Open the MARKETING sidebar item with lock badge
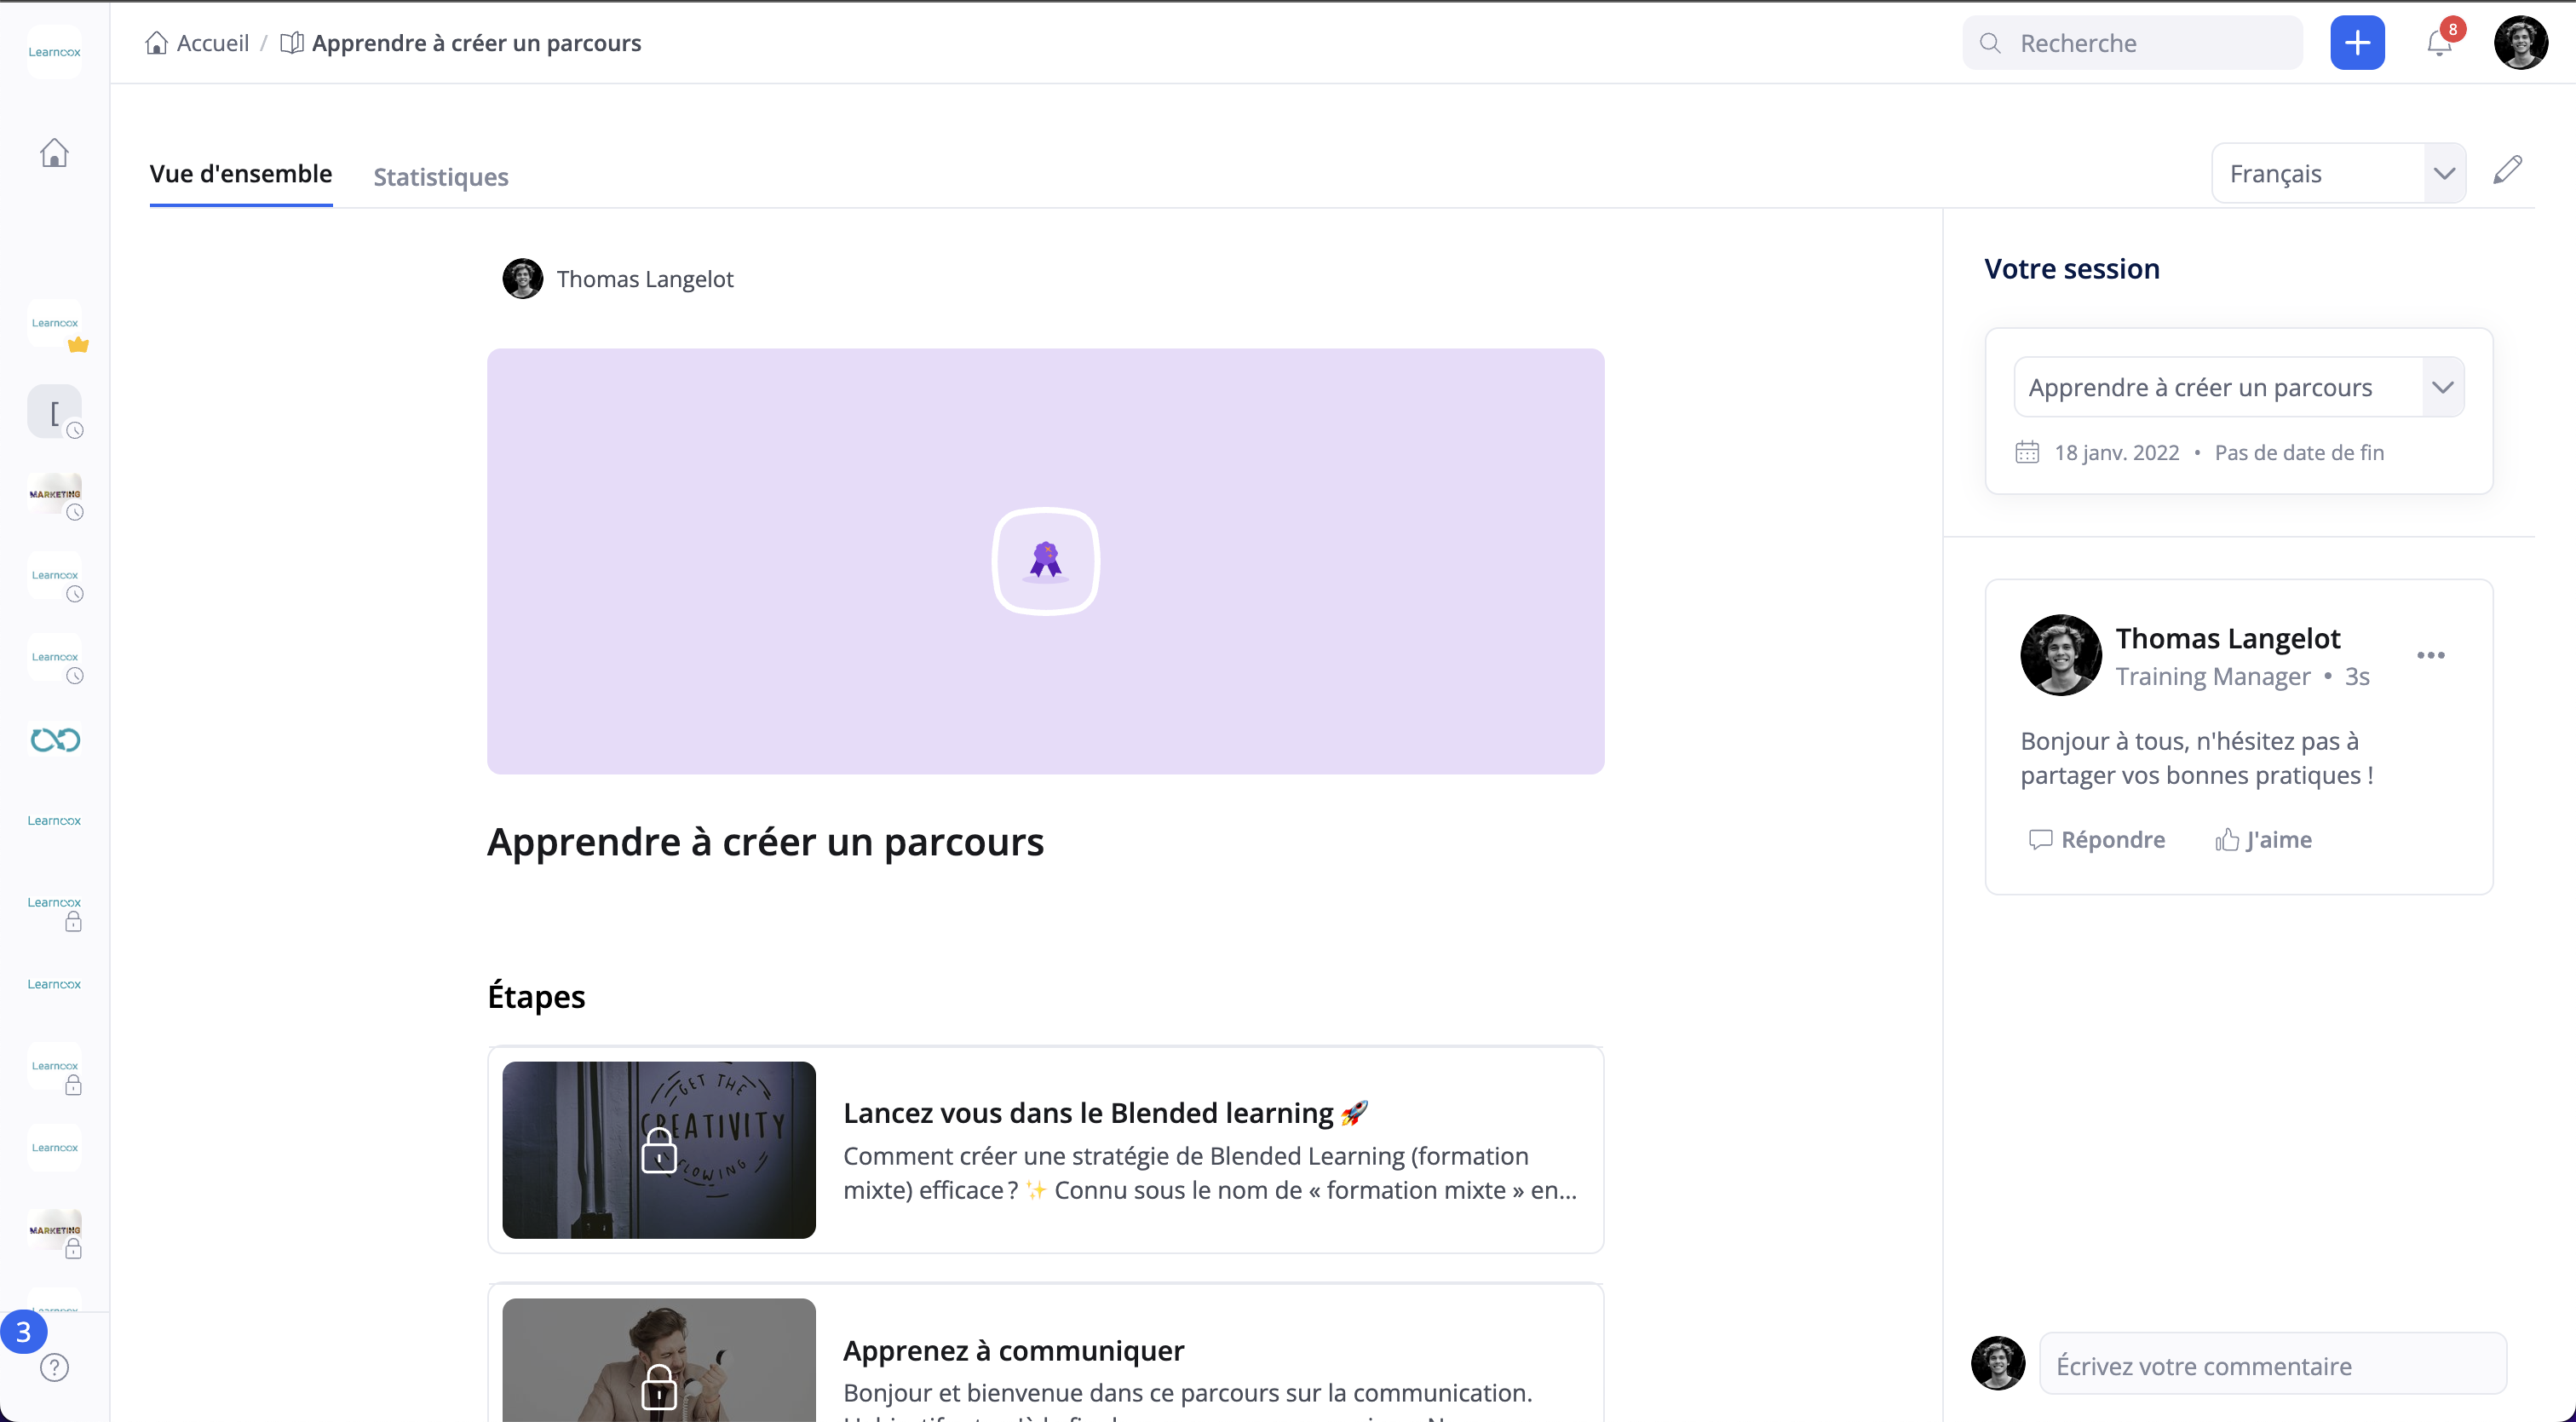 tap(54, 1232)
